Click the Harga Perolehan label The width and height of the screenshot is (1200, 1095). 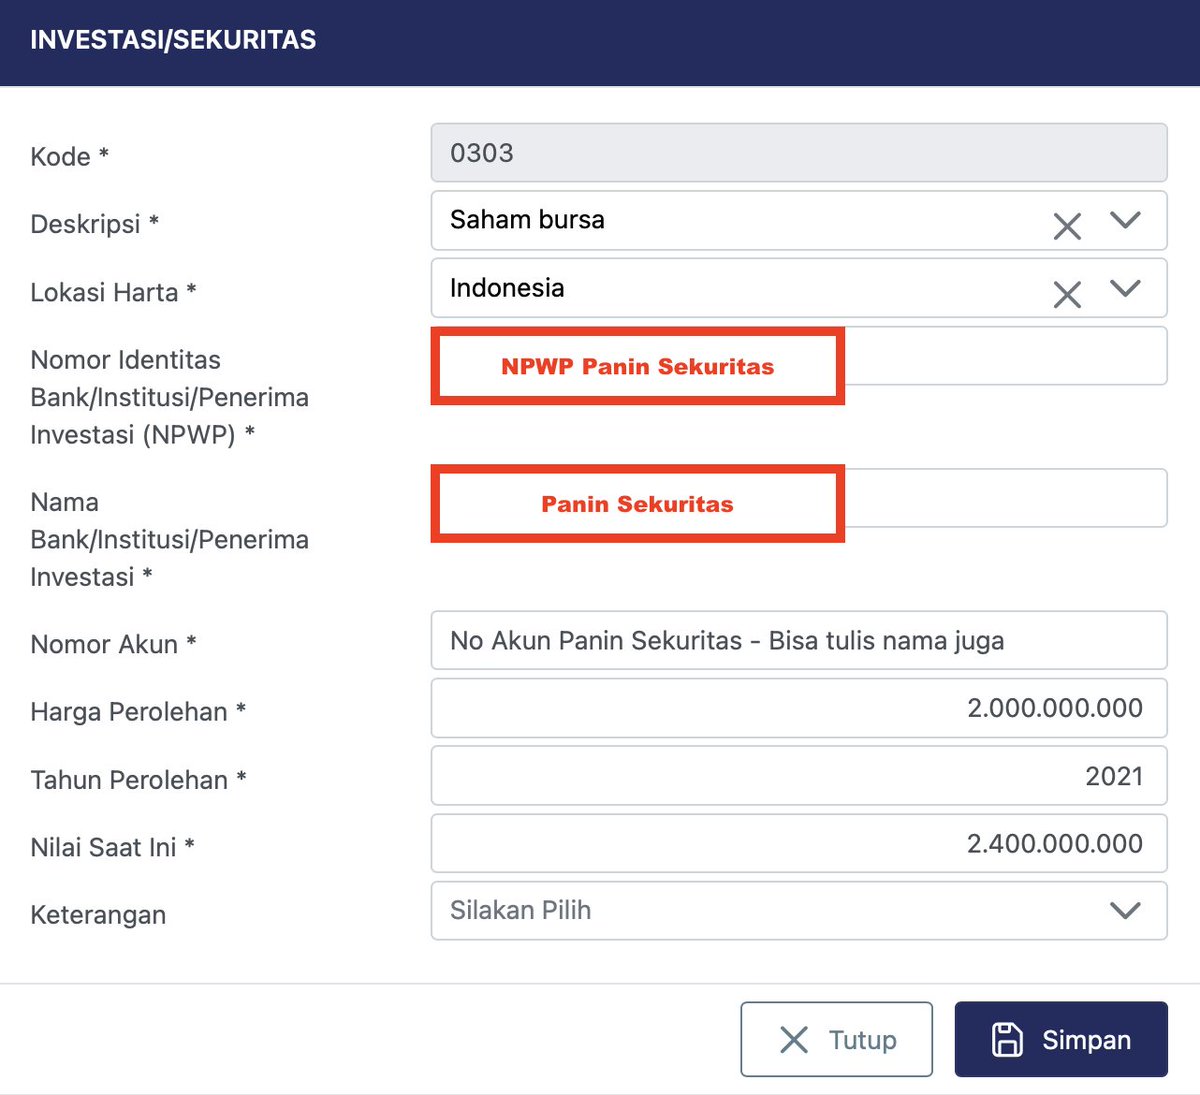coord(138,712)
